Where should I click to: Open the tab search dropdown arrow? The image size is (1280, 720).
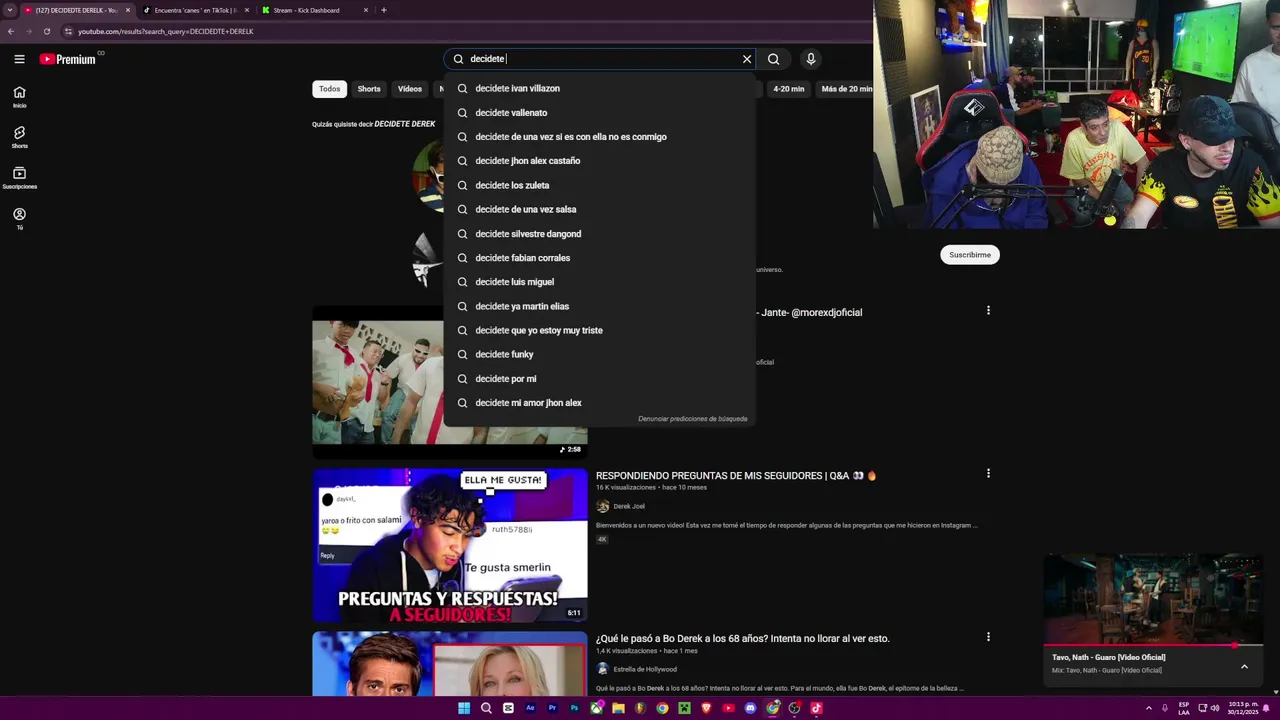[x=10, y=10]
